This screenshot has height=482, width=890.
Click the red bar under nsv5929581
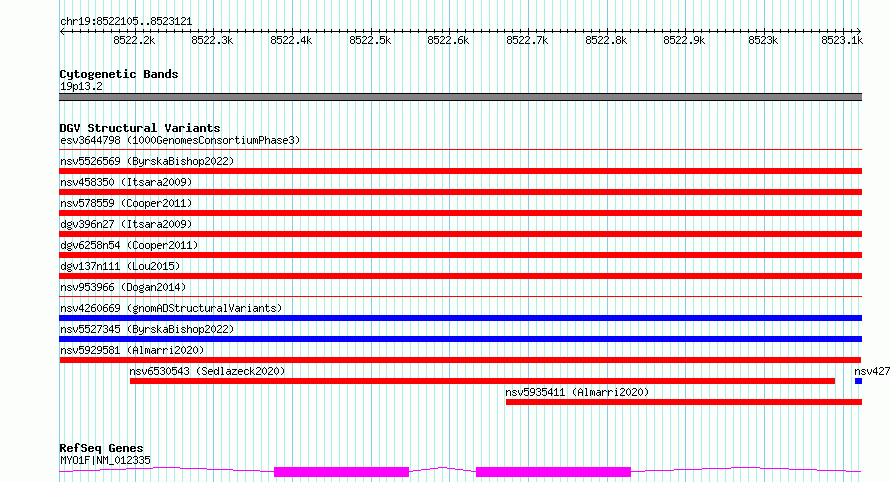point(460,360)
